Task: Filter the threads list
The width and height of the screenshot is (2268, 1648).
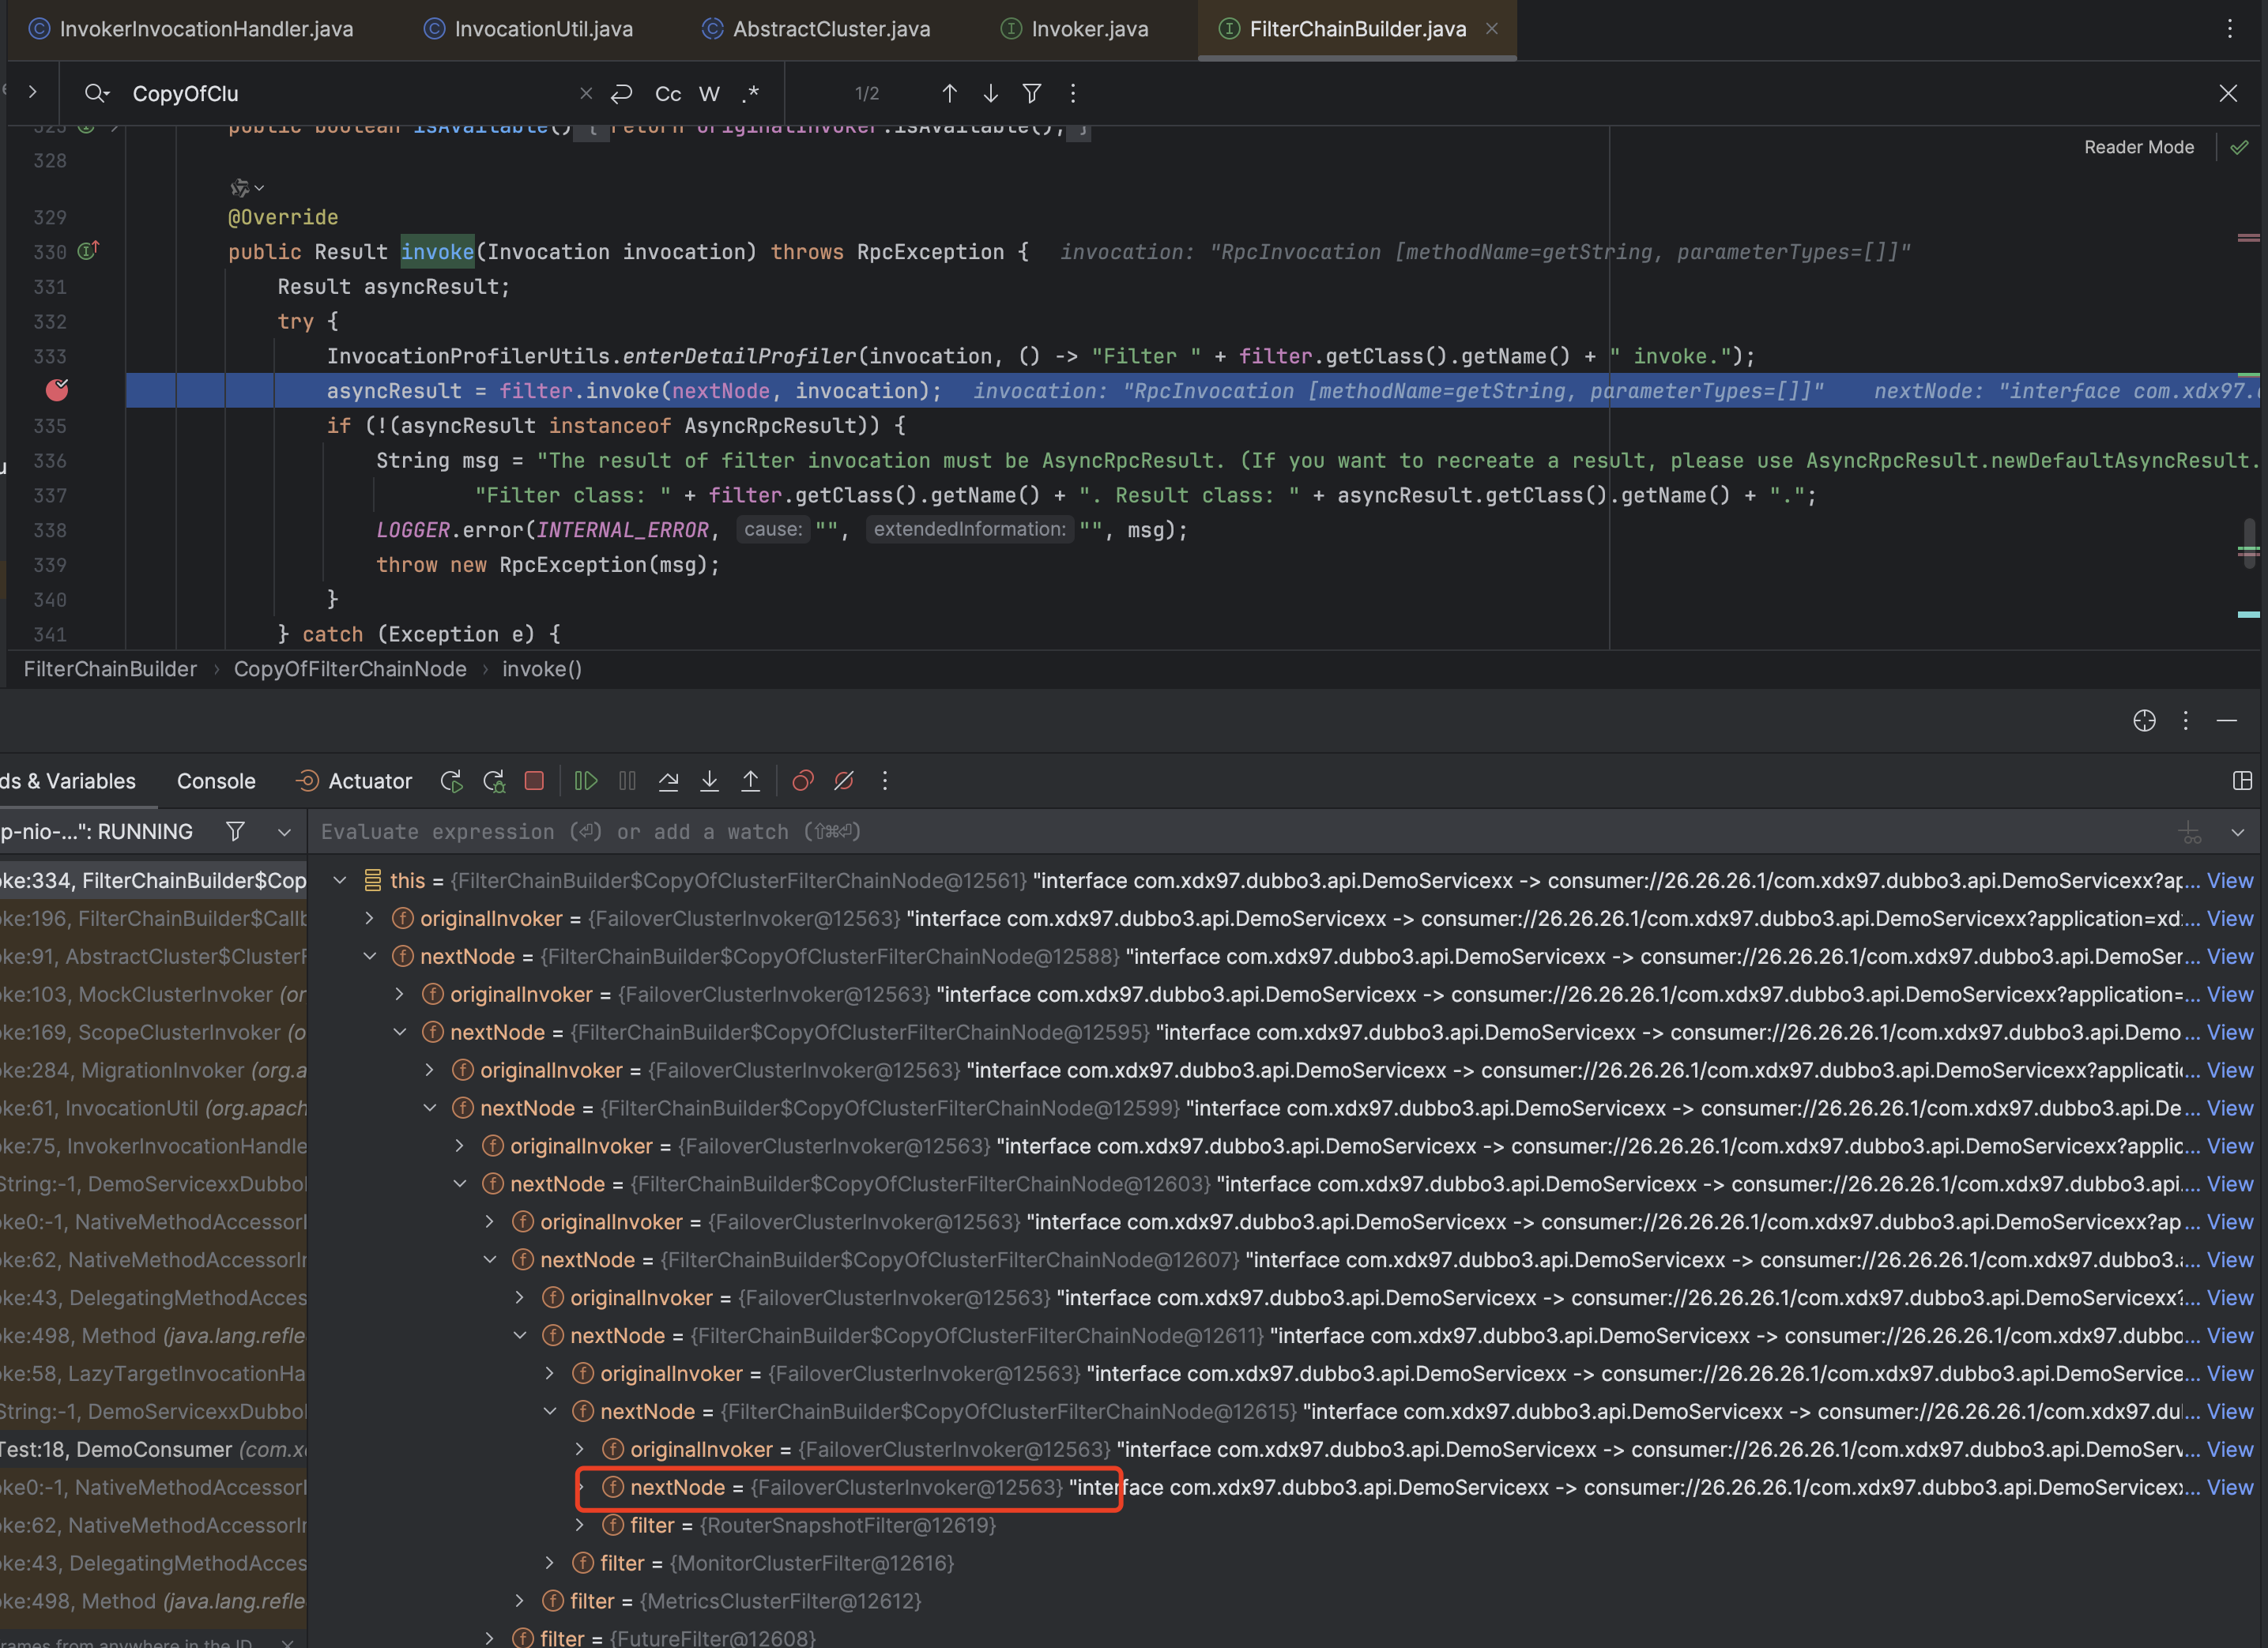Action: click(x=235, y=831)
